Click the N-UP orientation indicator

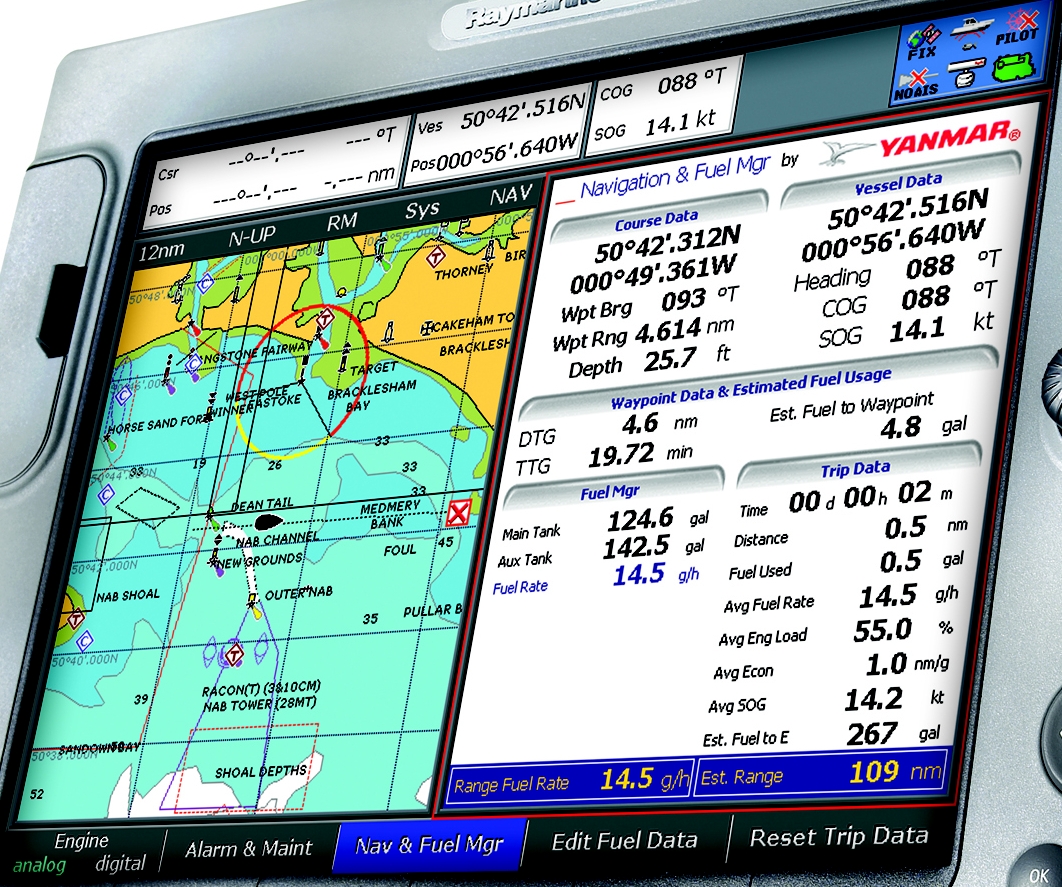click(x=252, y=237)
